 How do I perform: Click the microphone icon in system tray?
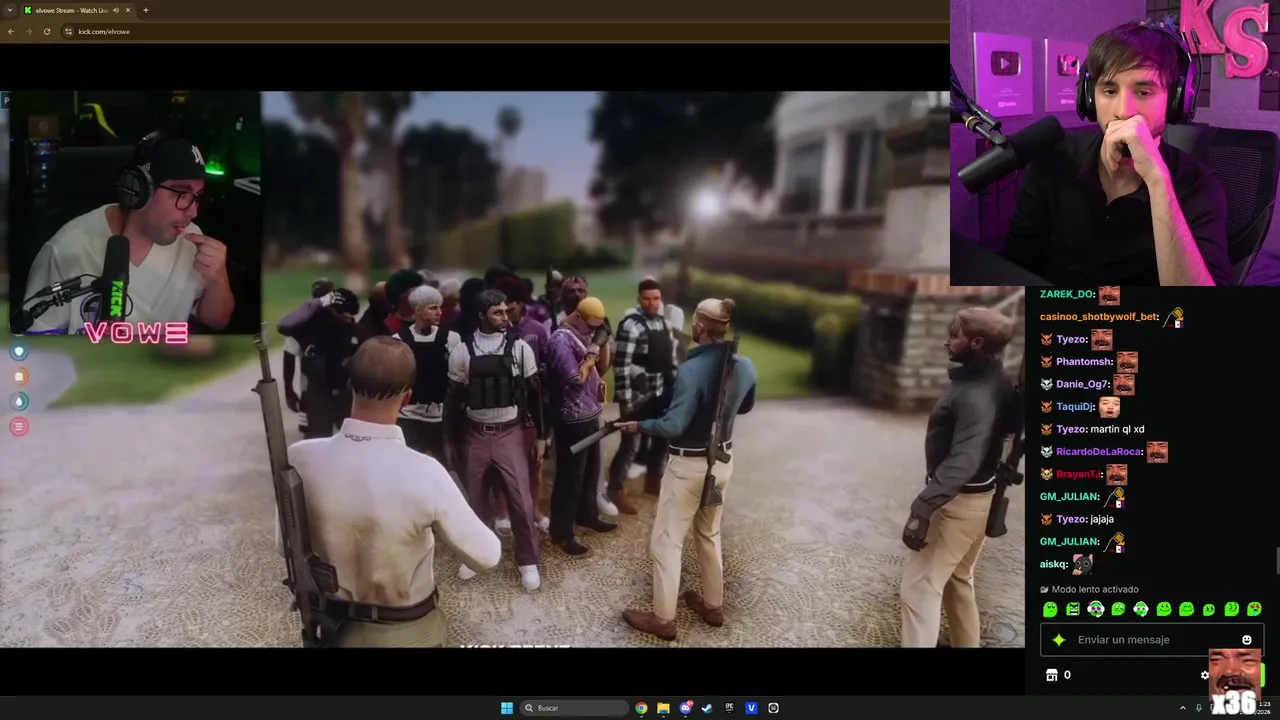point(1198,708)
